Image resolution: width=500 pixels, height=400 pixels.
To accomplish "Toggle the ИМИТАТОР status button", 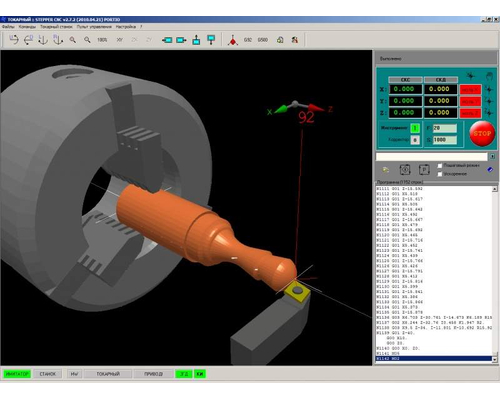I will point(17,374).
